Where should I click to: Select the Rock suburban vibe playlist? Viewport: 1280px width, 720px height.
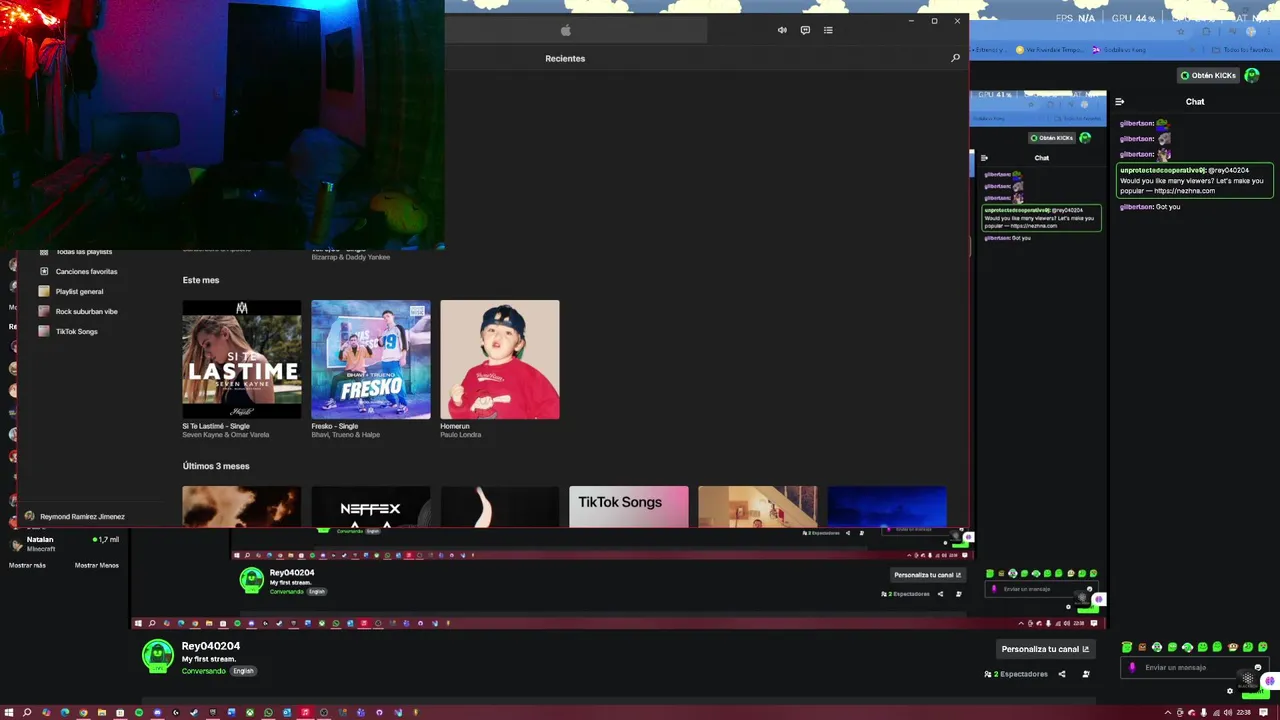coord(86,311)
